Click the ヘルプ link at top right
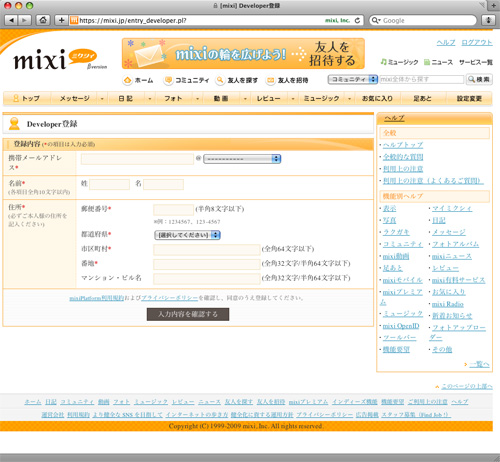Screen dimensions: 500x462 (446, 43)
